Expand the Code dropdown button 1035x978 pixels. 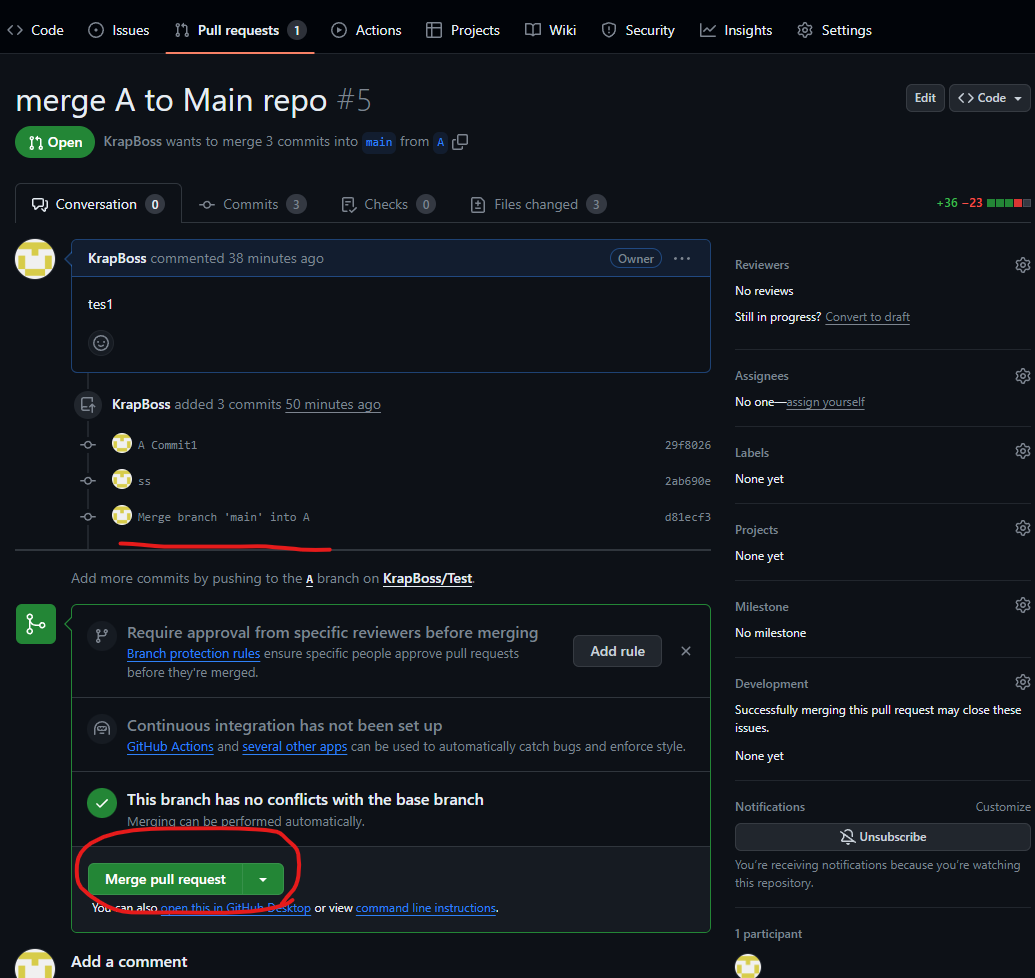989,98
